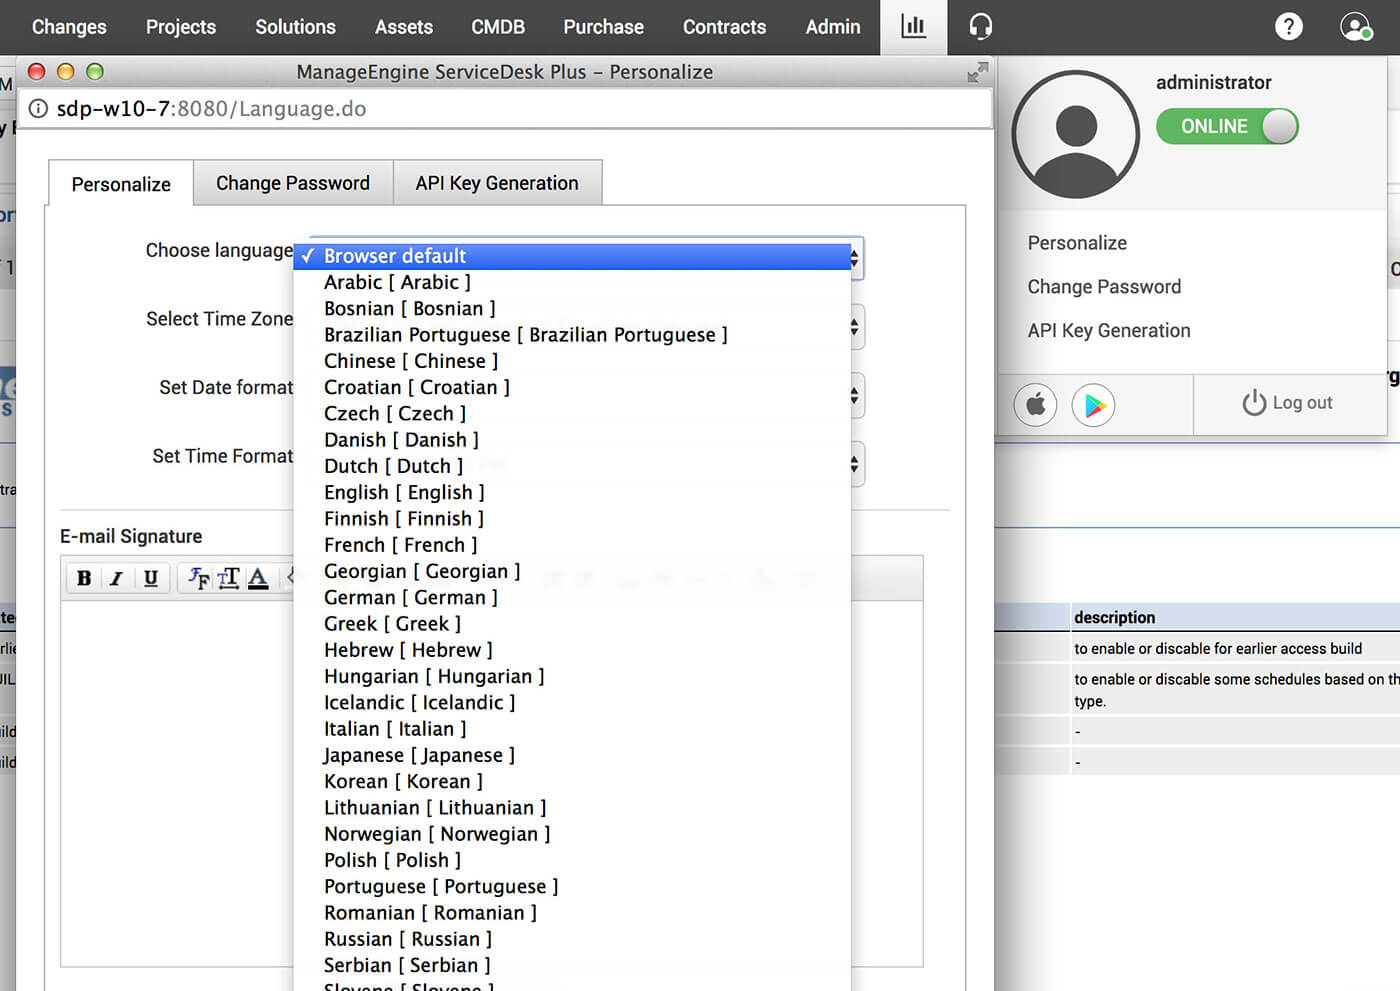Choose Japanese from the language list

point(573,755)
